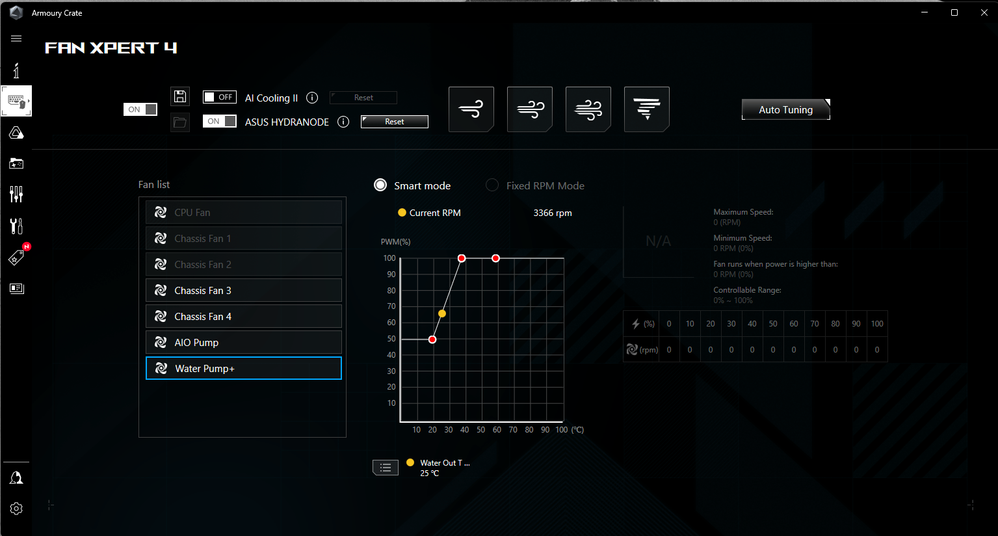Open the Game Library icon in sidebar

coord(16,164)
